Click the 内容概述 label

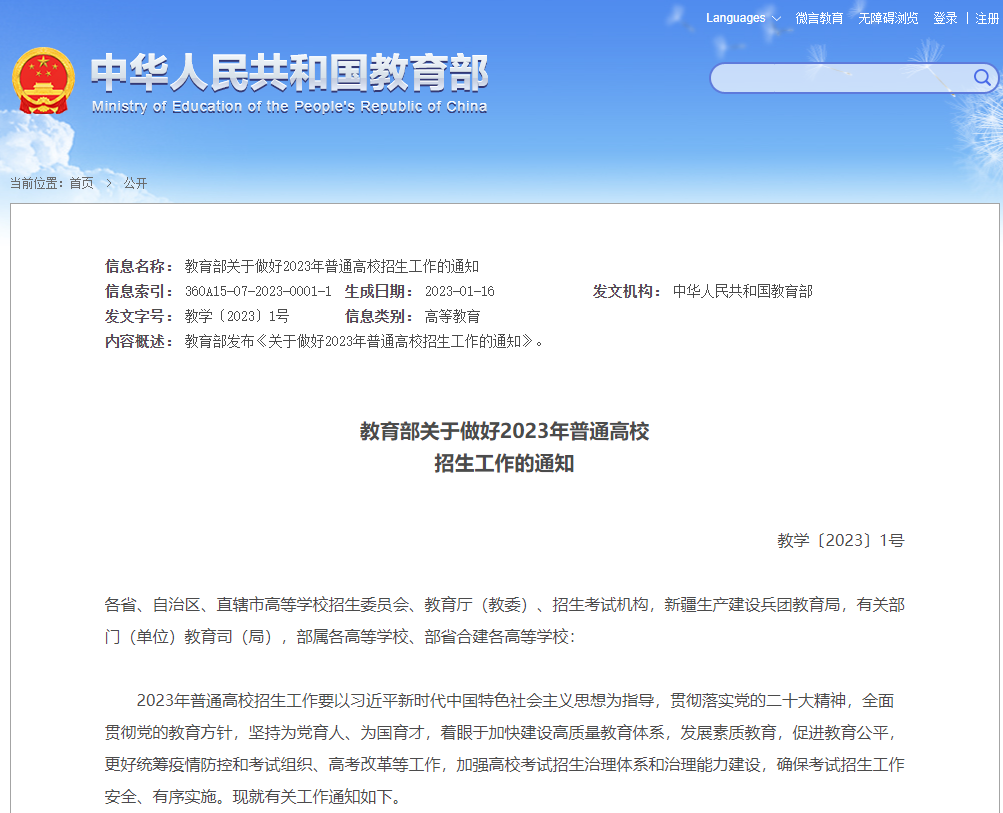pos(139,342)
